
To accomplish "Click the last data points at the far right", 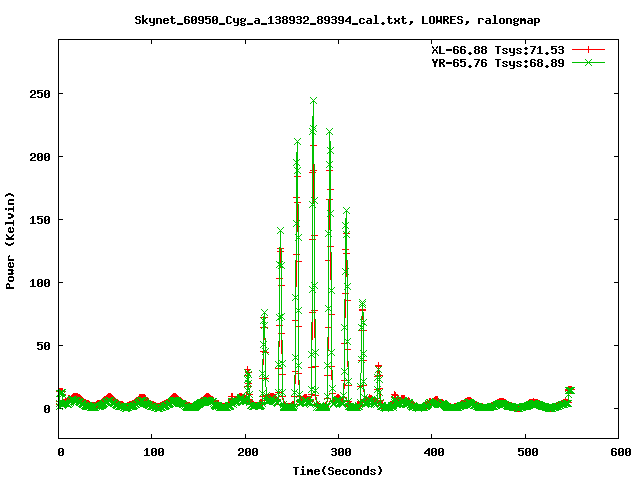I will 569,390.
